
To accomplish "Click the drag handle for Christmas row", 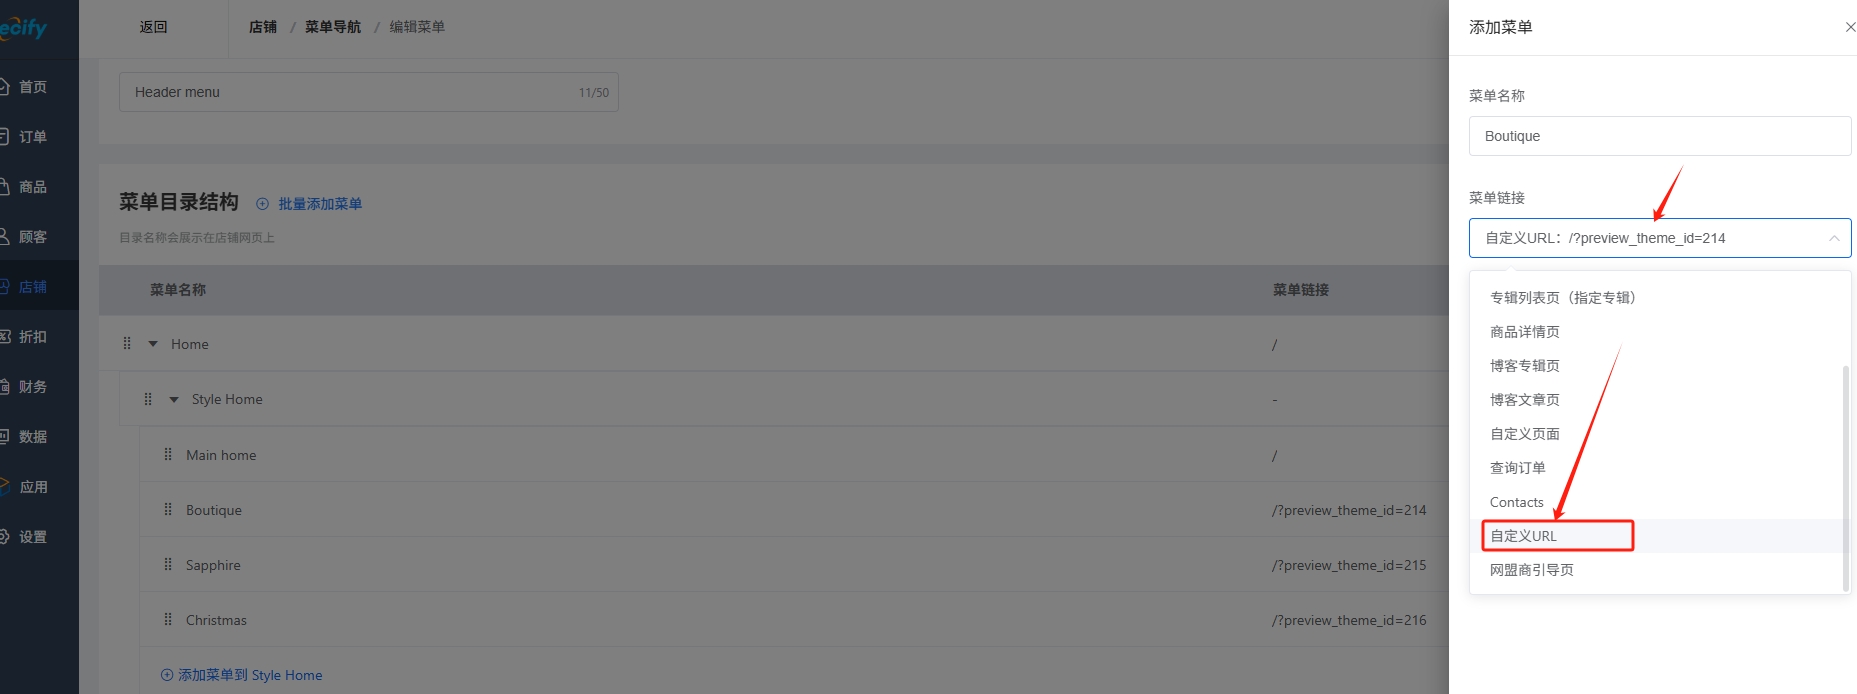I will [168, 620].
